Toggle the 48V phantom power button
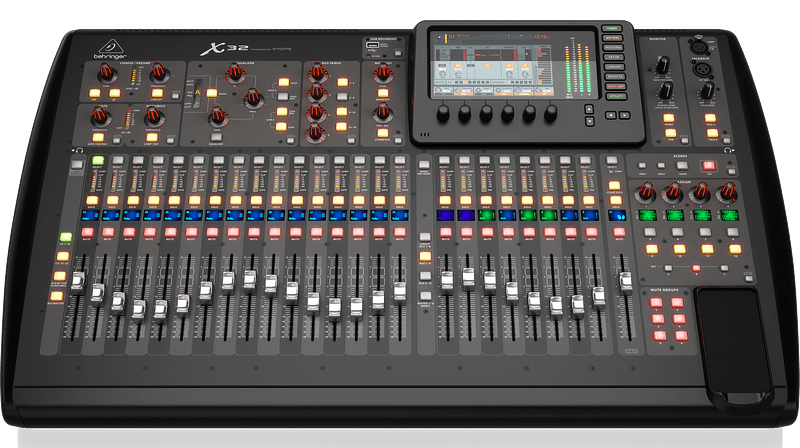The width and height of the screenshot is (800, 448). click(94, 93)
